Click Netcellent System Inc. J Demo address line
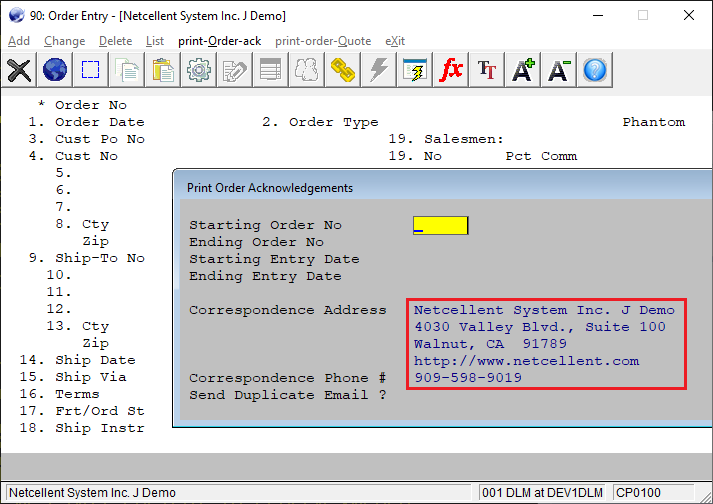Image resolution: width=713 pixels, height=504 pixels. pyautogui.click(x=544, y=310)
